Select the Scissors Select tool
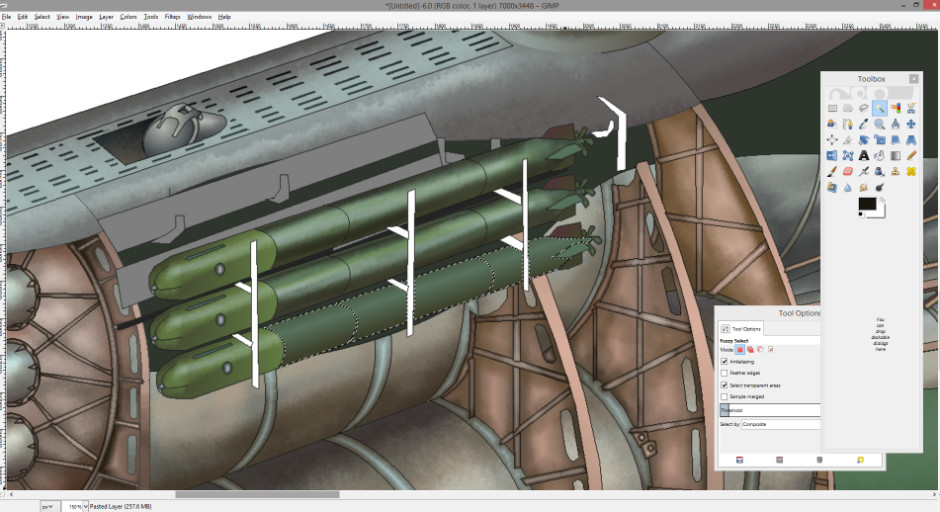The height and width of the screenshot is (512, 940). (911, 109)
